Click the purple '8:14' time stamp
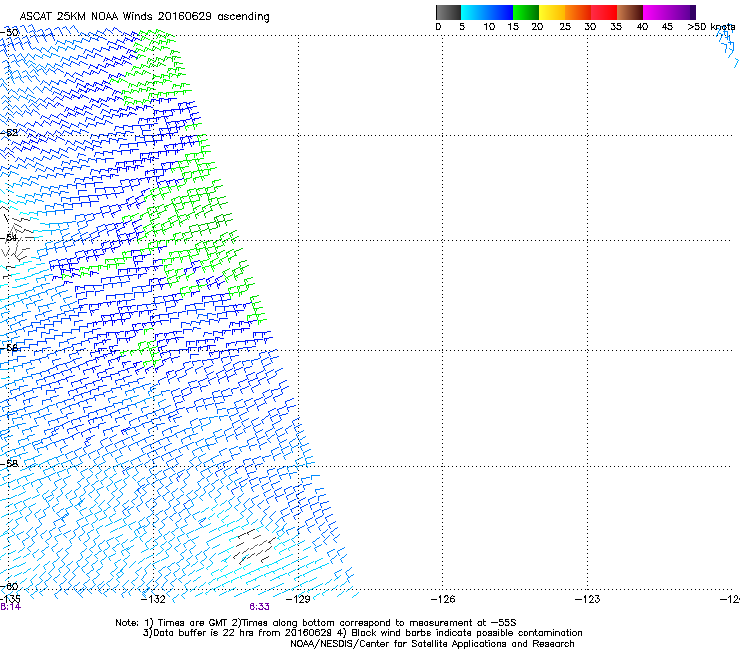 (10, 607)
